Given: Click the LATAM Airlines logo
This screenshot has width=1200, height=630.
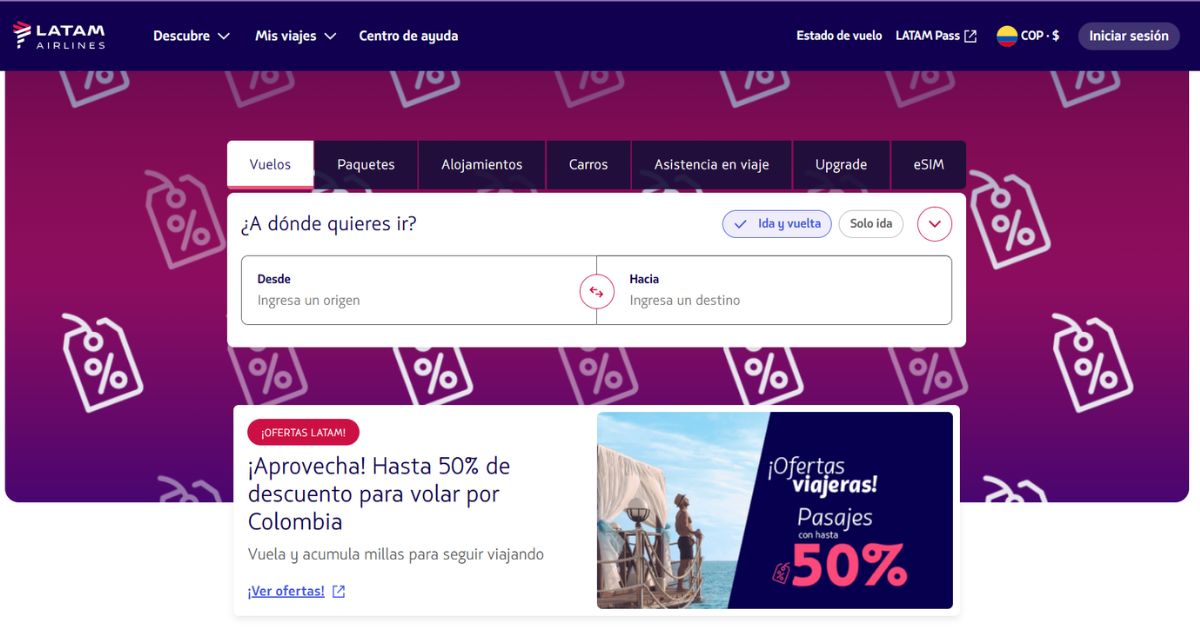Looking at the screenshot, I should [59, 36].
